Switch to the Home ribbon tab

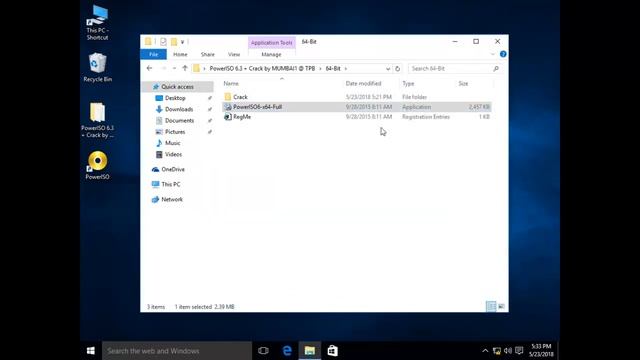[180, 54]
